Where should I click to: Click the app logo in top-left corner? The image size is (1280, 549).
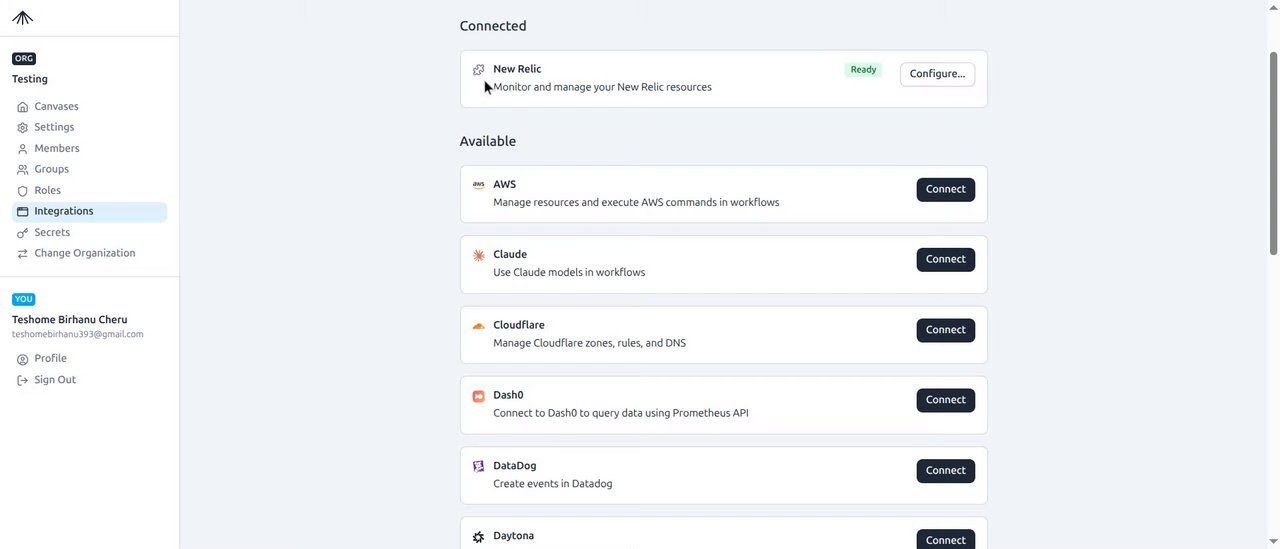(x=22, y=18)
